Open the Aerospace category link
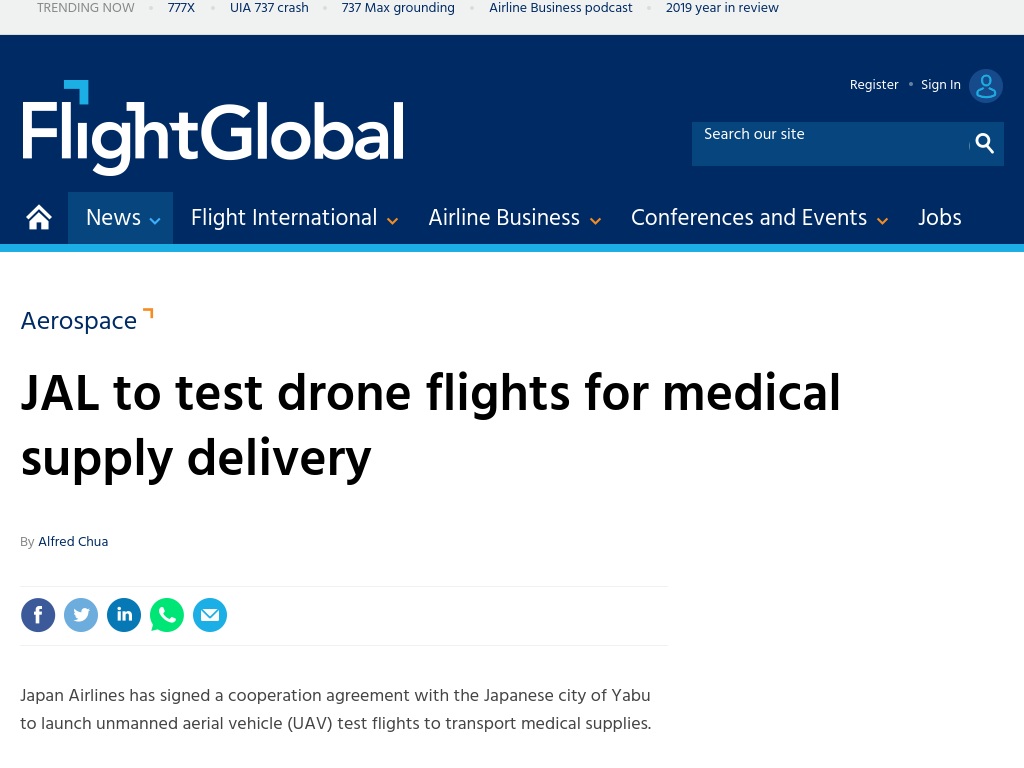The height and width of the screenshot is (768, 1024). pos(79,321)
